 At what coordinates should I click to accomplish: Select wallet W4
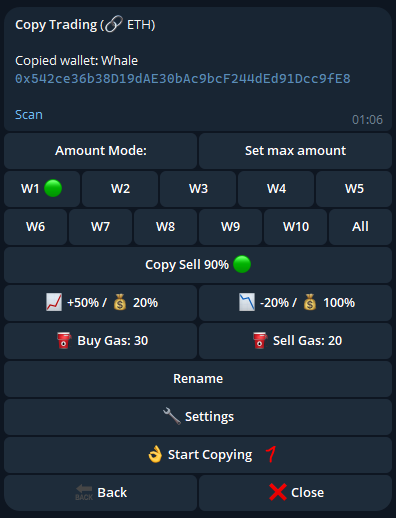[x=276, y=189]
